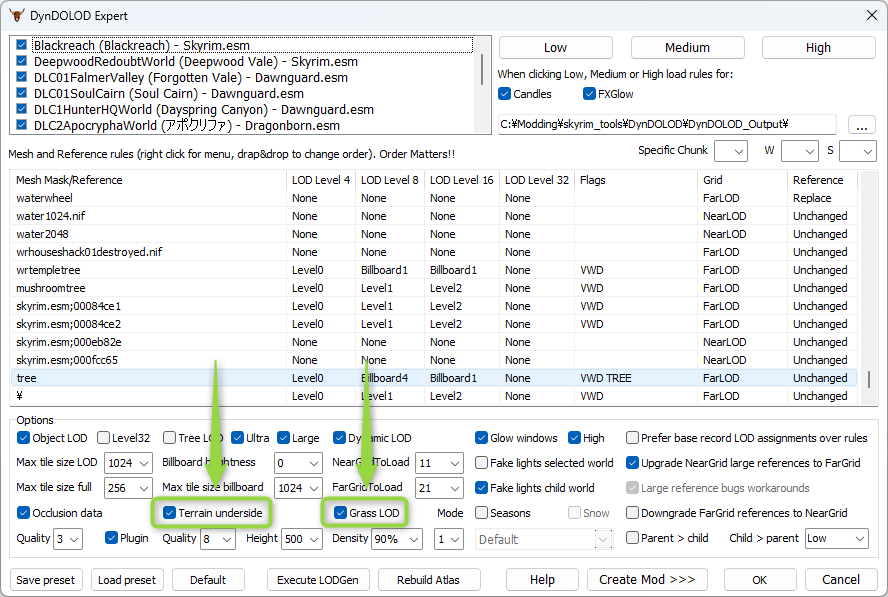Image resolution: width=888 pixels, height=597 pixels.
Task: Toggle the Candles checkbox
Action: 505,94
